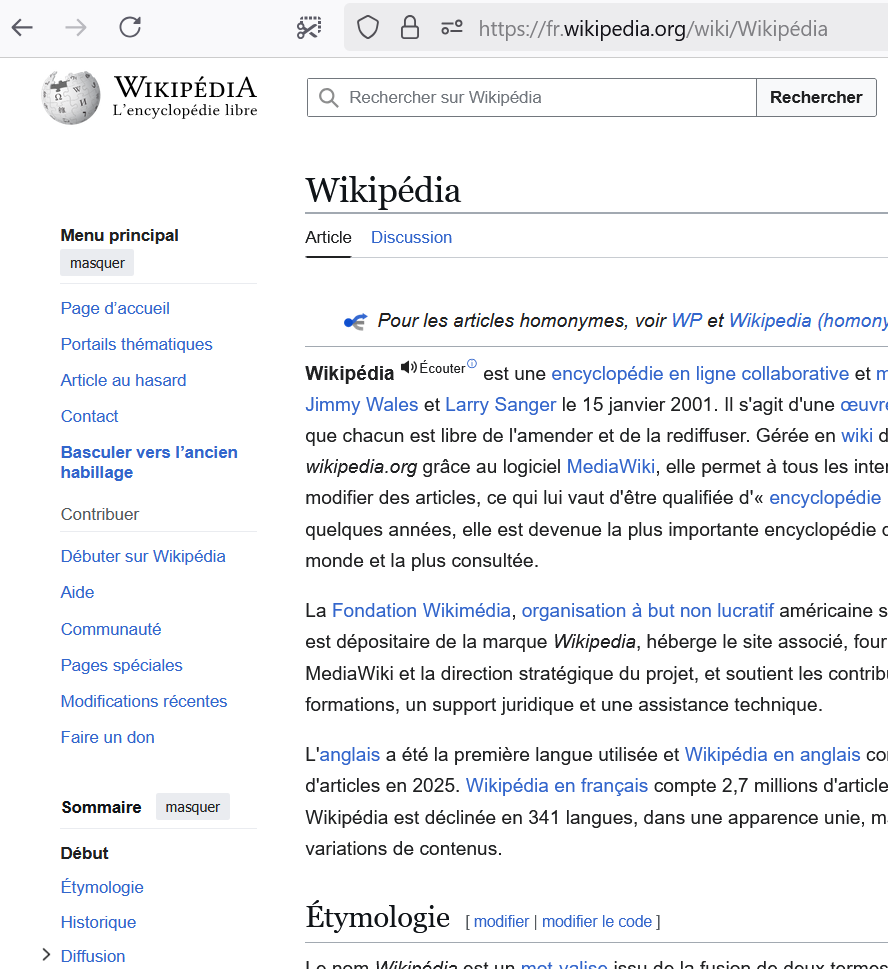Focus the Rechercher sur Wikipédia search field
The width and height of the screenshot is (888, 969).
[531, 98]
